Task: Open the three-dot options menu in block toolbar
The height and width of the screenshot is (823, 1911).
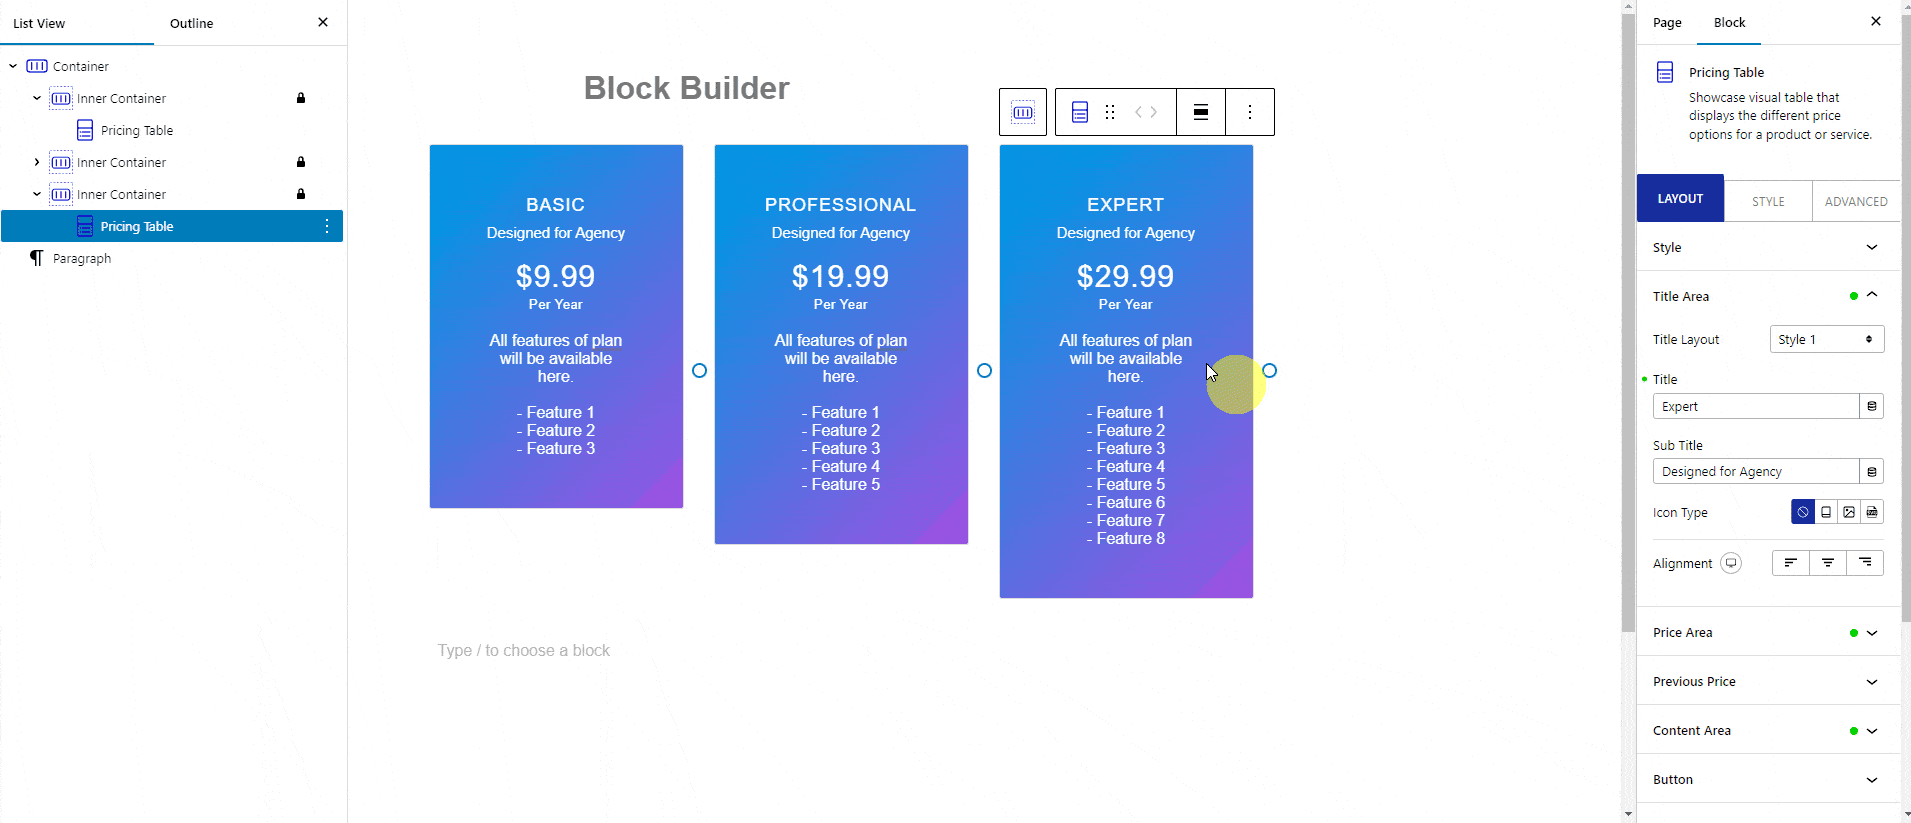Action: tap(1250, 111)
